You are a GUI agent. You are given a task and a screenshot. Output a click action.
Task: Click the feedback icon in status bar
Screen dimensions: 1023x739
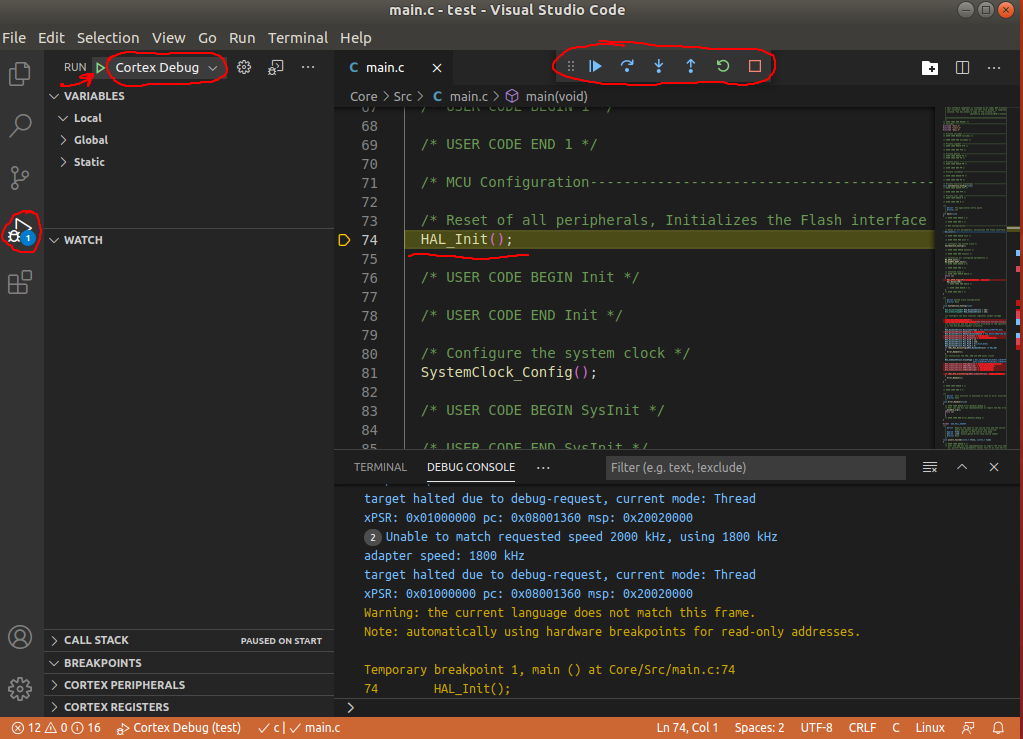point(968,728)
